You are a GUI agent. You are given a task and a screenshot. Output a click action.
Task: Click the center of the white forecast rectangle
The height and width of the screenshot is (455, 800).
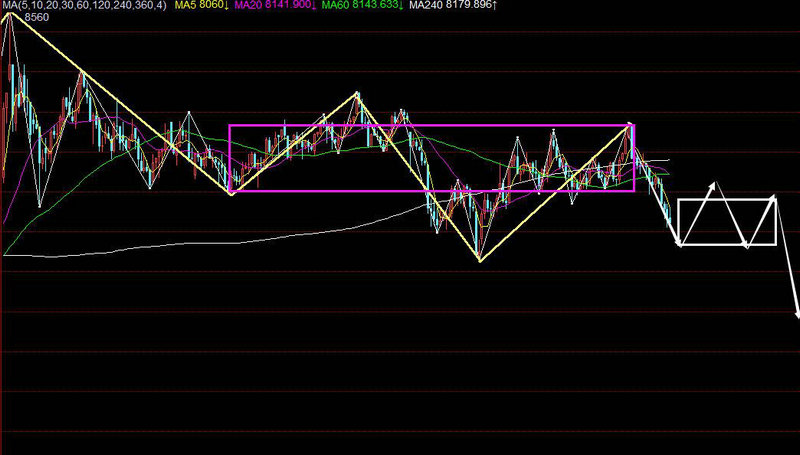click(727, 222)
